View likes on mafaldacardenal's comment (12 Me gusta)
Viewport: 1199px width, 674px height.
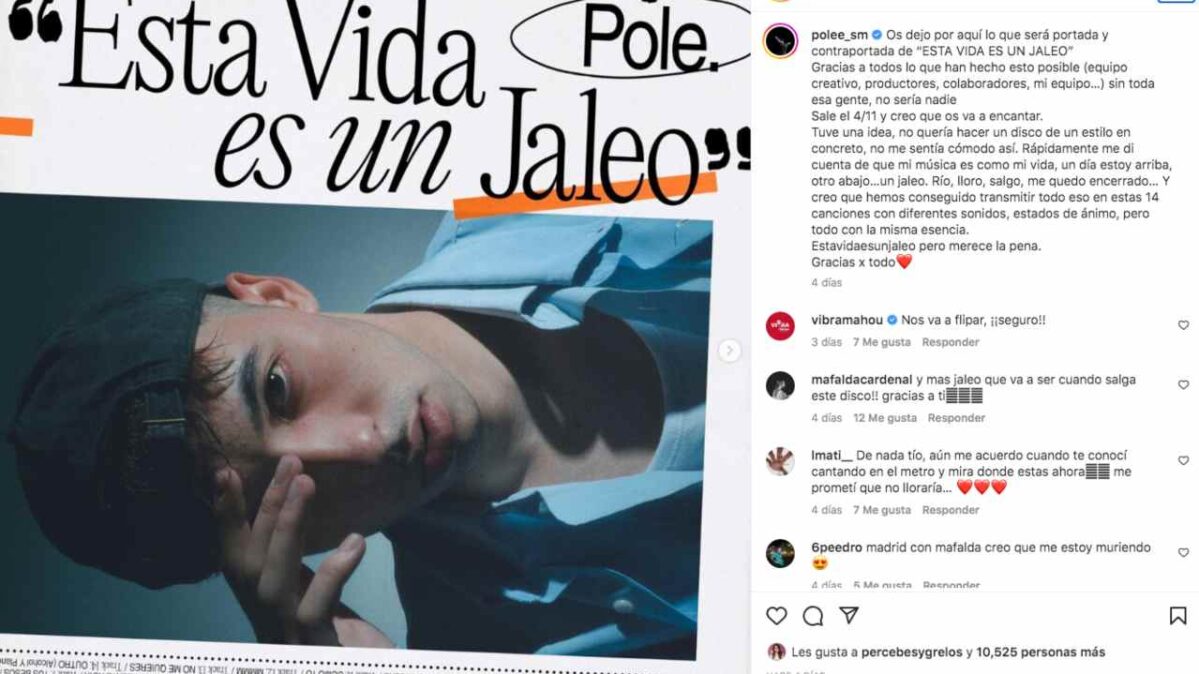point(885,418)
